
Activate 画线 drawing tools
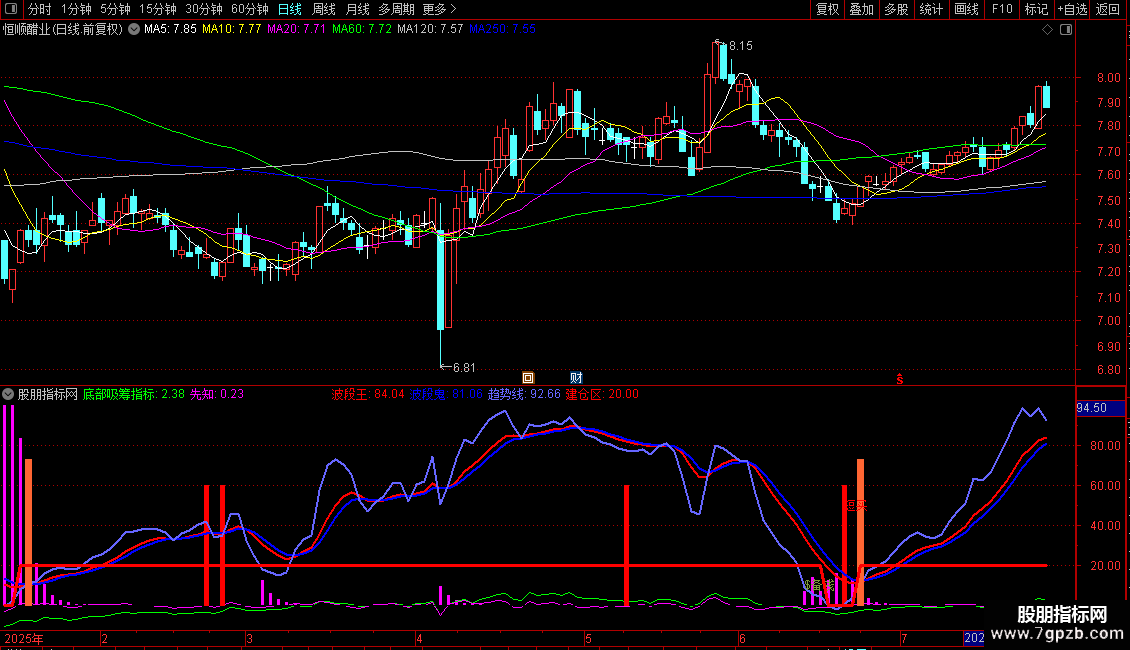pos(966,9)
